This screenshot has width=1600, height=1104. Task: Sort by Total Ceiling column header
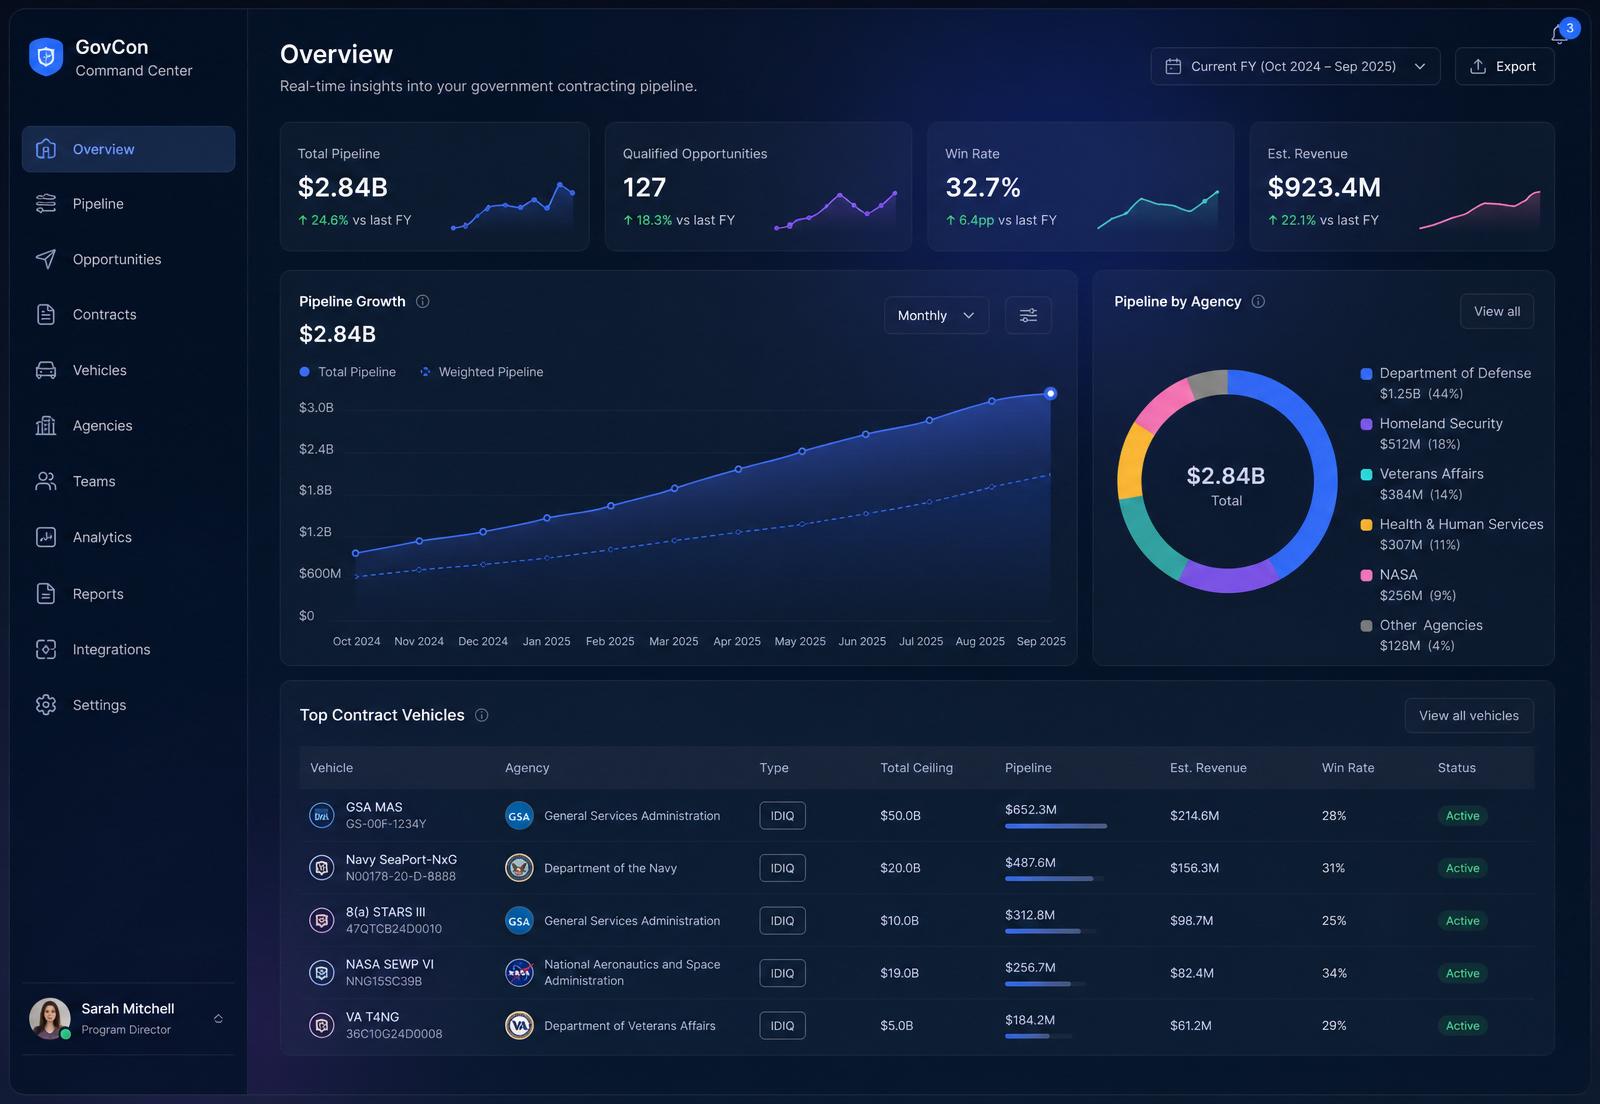pyautogui.click(x=916, y=768)
